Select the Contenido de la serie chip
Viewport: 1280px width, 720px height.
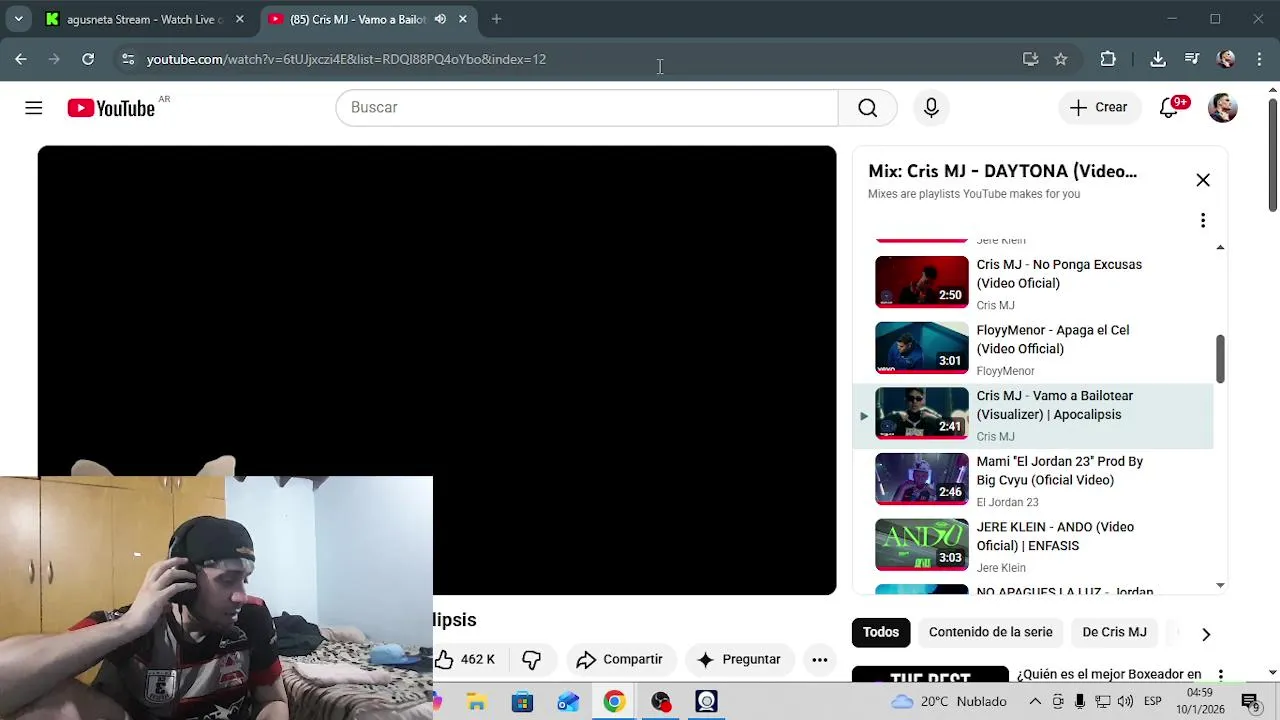click(990, 632)
